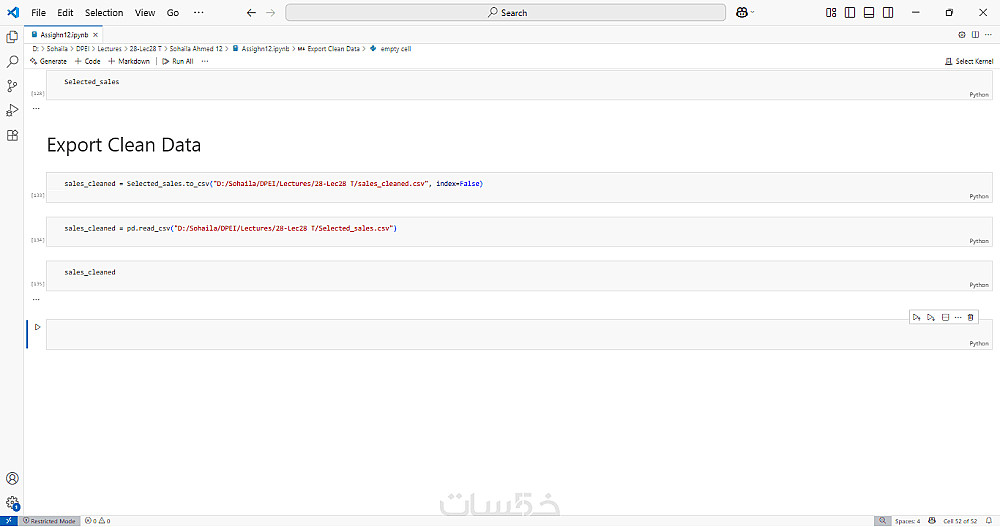
Task: Click the VS Code logo icon
Action: click(13, 12)
